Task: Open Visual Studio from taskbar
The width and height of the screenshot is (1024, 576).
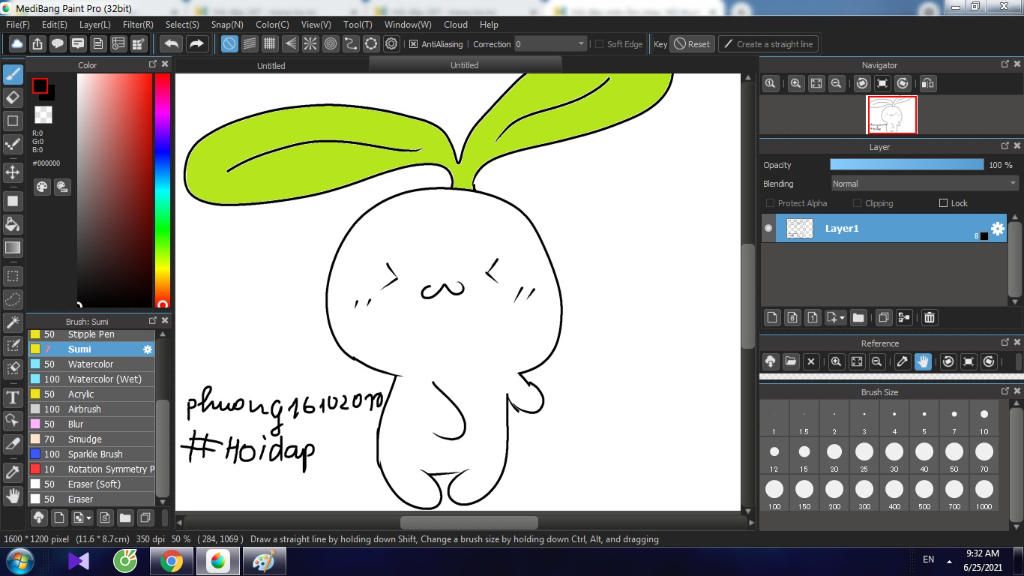Action: (78, 561)
